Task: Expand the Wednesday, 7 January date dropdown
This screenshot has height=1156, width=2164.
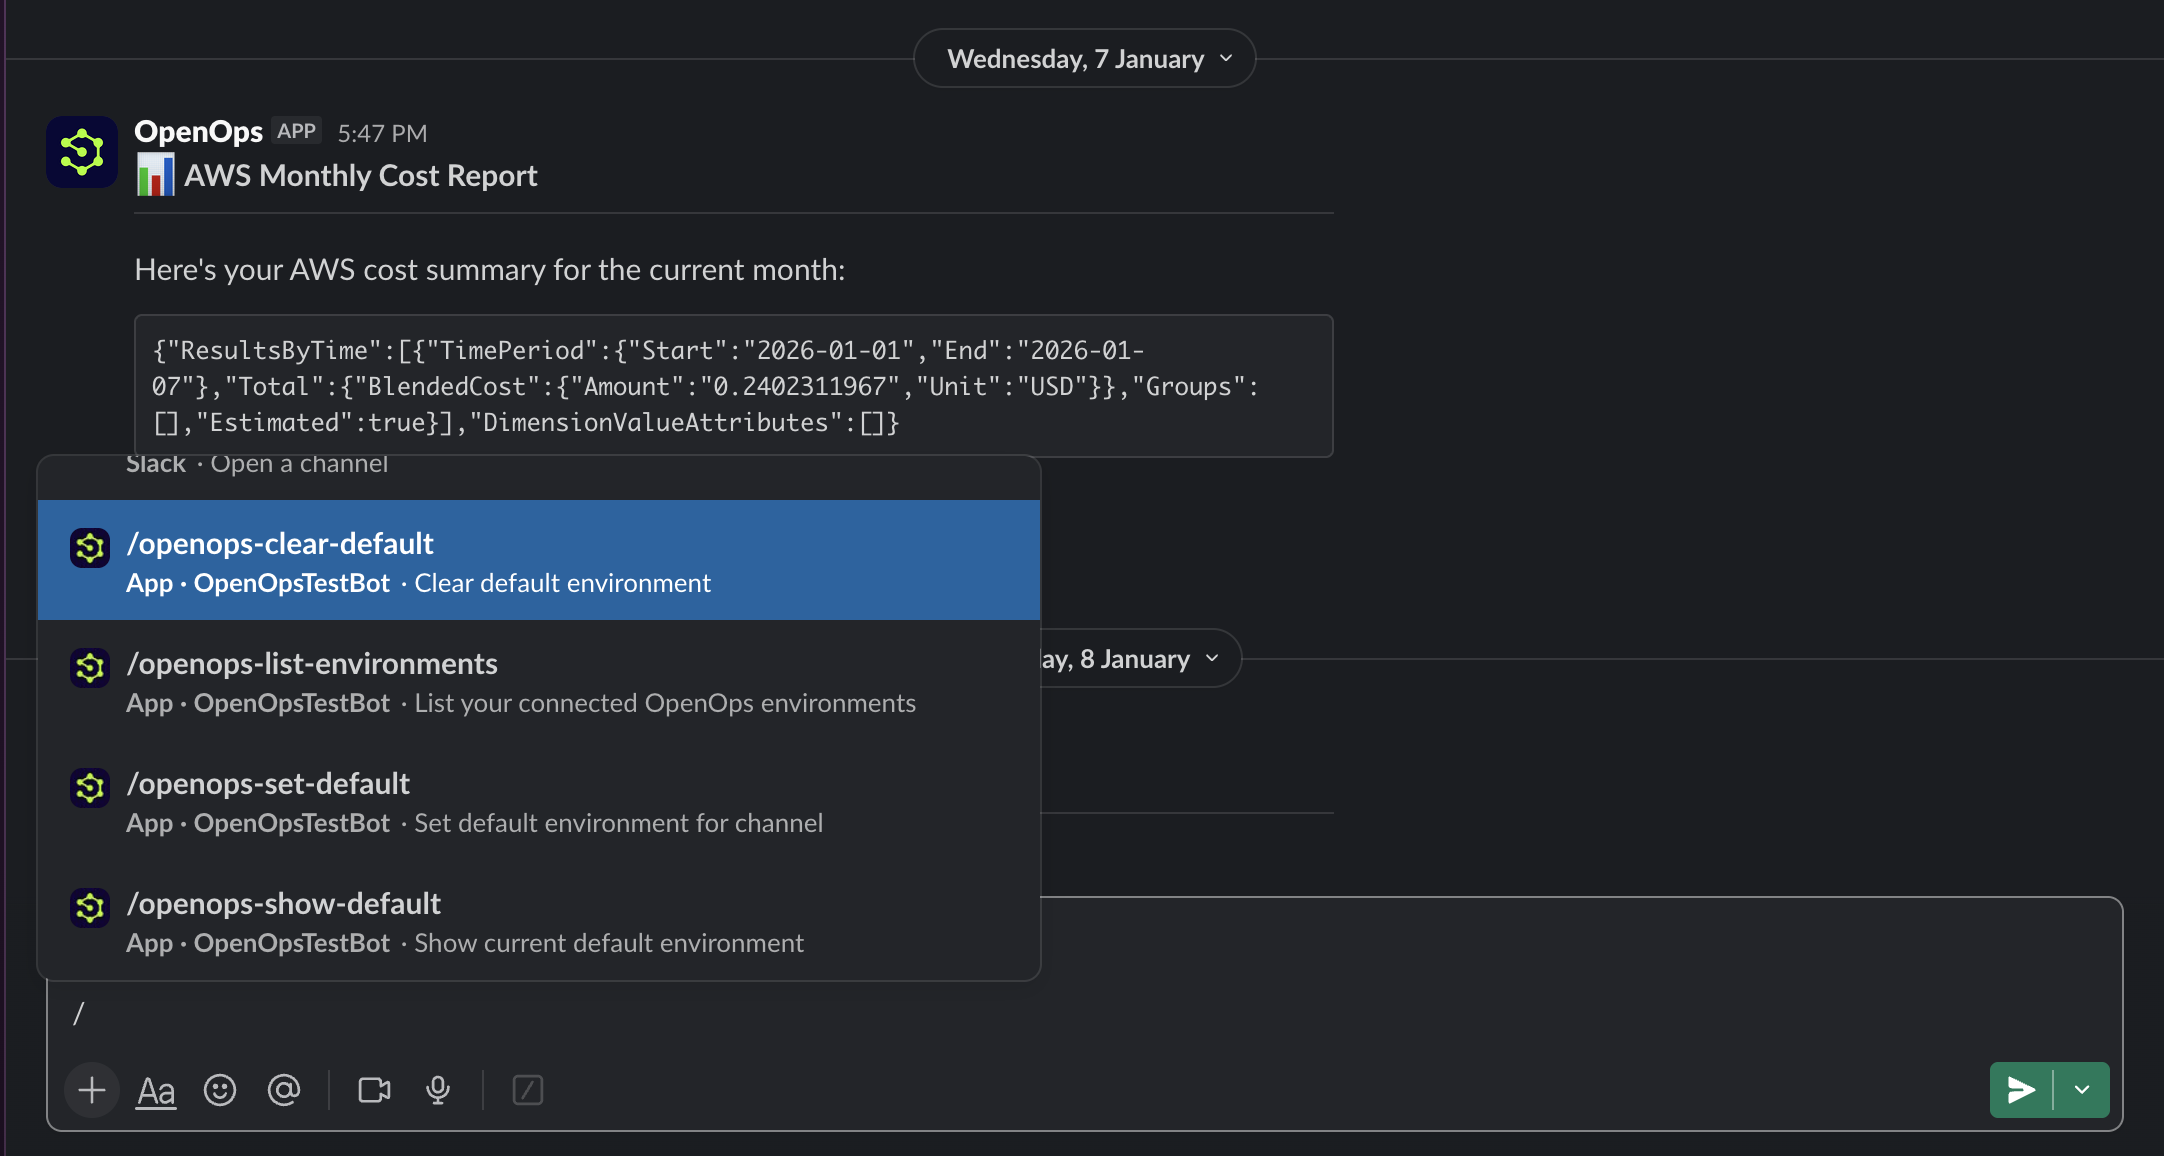Action: click(x=1084, y=59)
